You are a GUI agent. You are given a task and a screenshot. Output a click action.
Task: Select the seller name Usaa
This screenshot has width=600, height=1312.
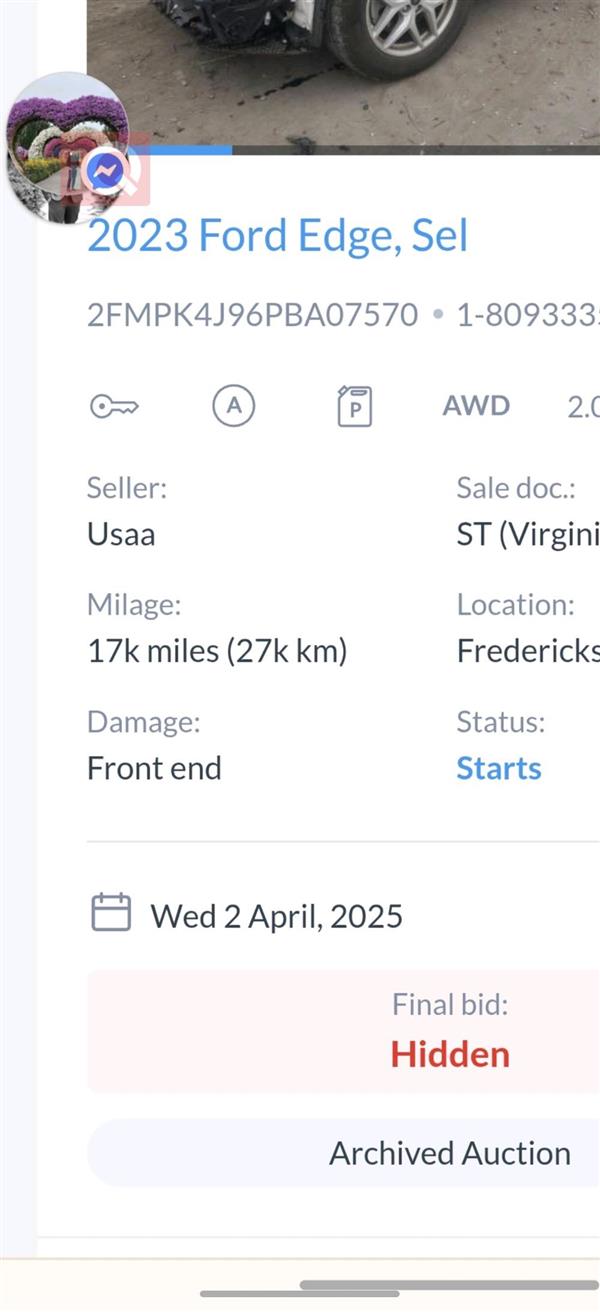[x=121, y=534]
